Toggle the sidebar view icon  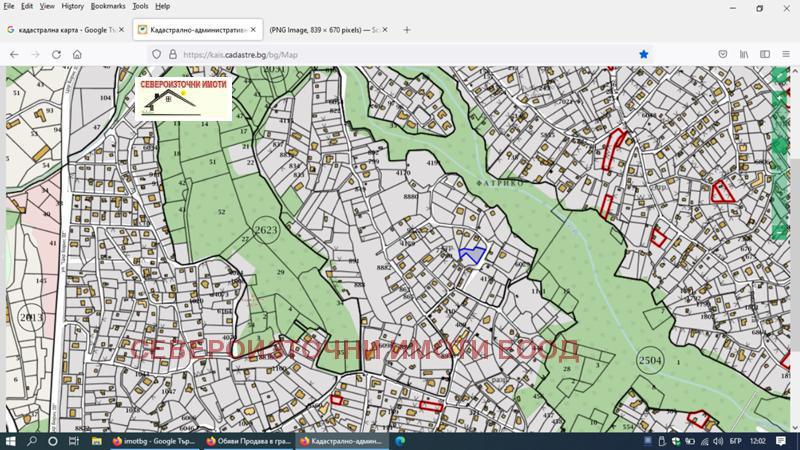765,54
